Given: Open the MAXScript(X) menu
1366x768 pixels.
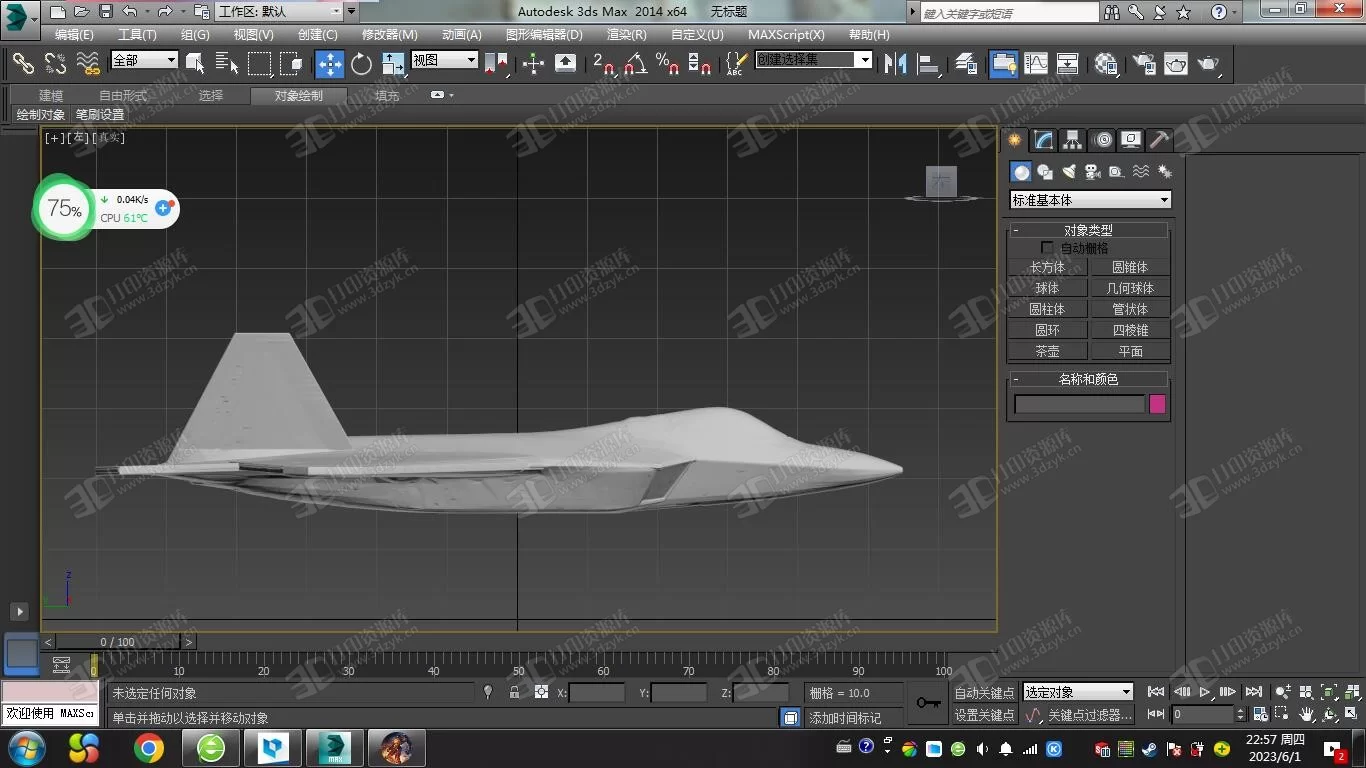Looking at the screenshot, I should click(787, 34).
